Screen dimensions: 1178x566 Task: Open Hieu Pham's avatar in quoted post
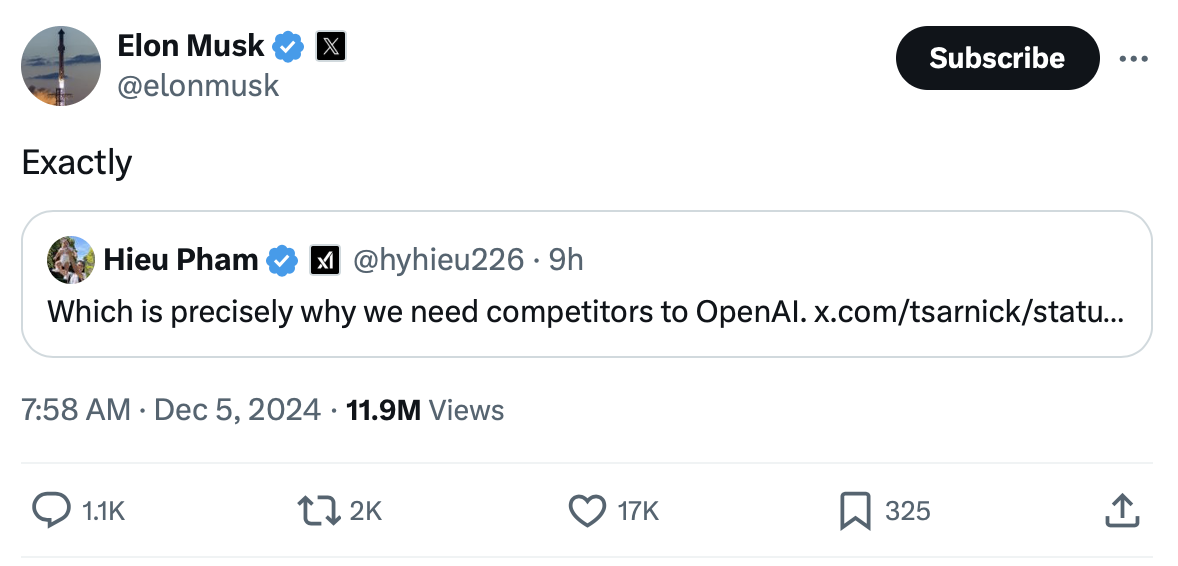(70, 261)
